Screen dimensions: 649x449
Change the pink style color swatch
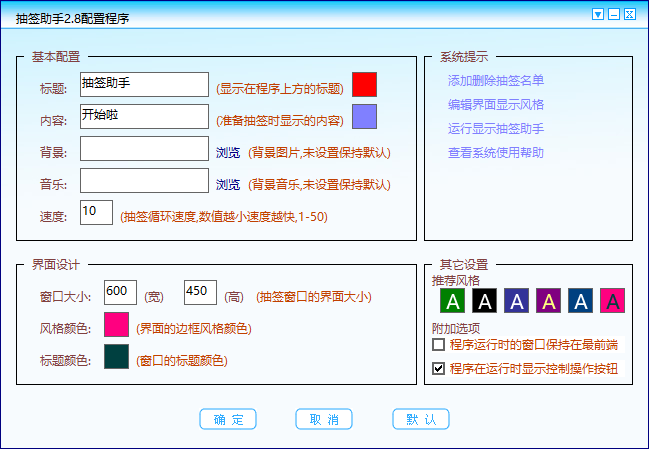pos(116,324)
